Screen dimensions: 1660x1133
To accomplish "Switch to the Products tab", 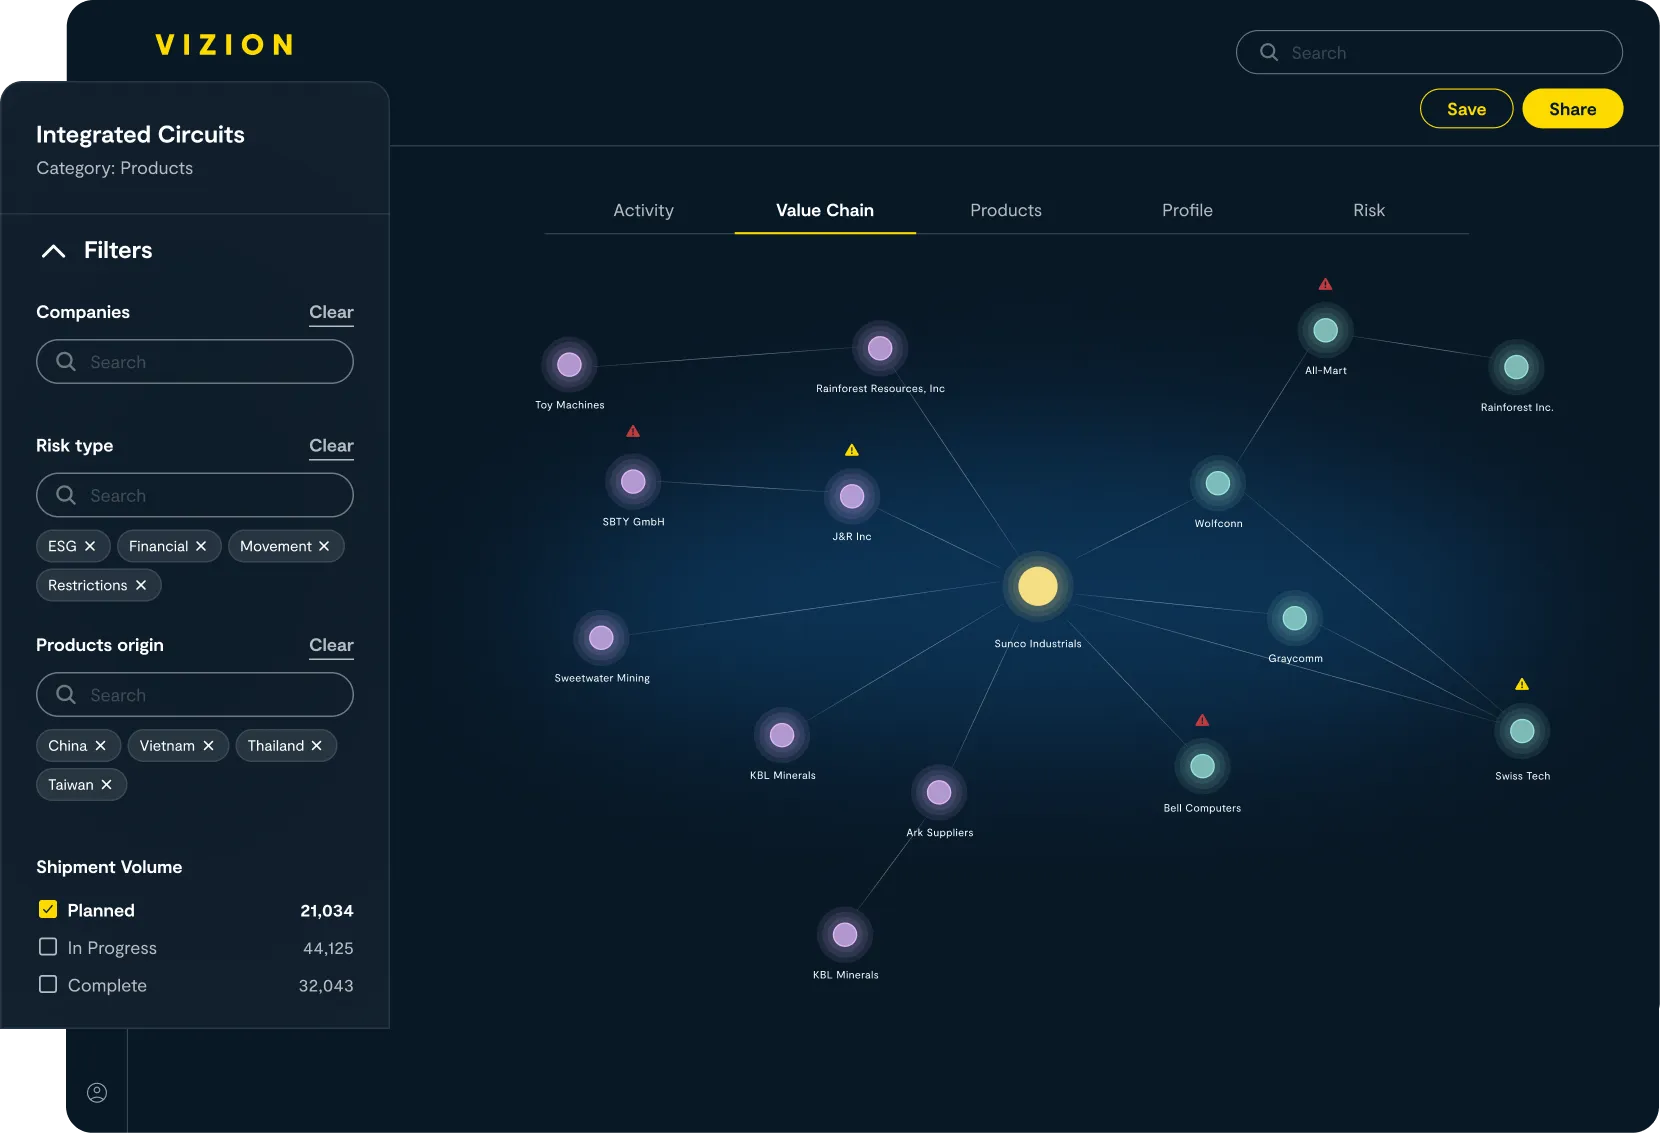I will pos(1005,211).
